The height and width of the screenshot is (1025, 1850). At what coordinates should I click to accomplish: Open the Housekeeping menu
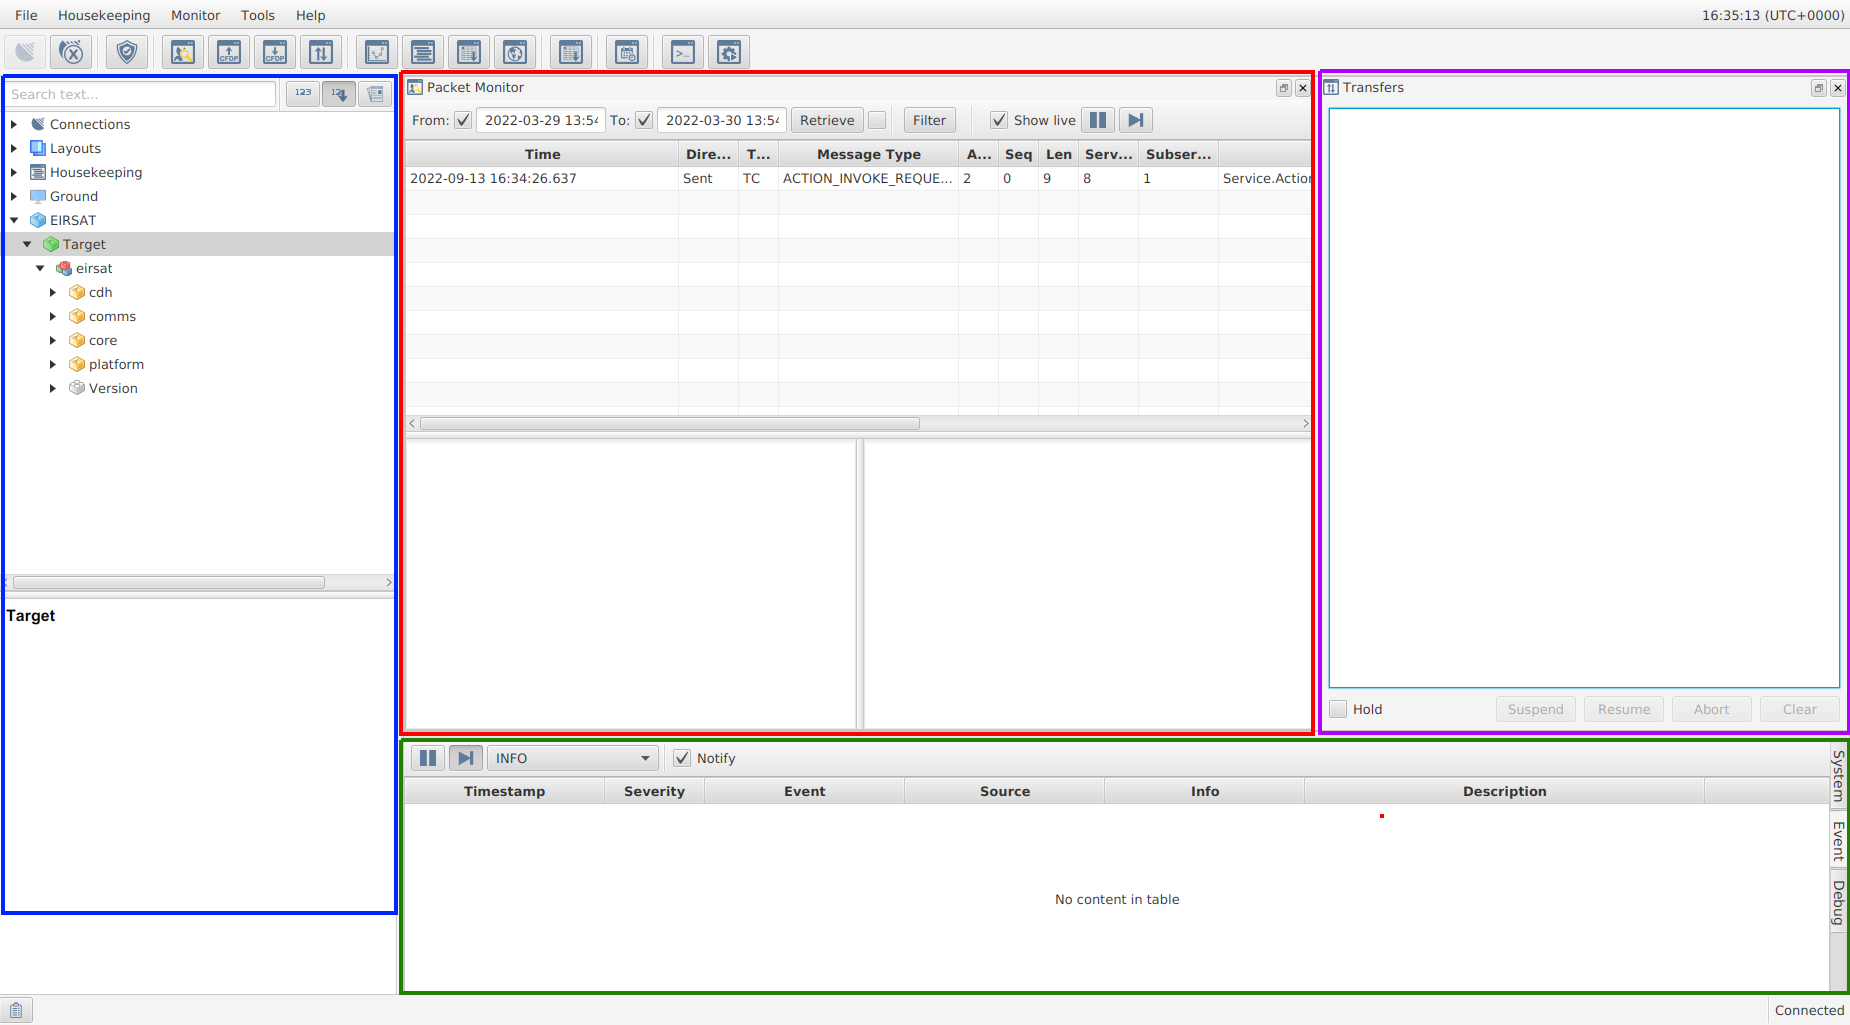click(x=104, y=15)
